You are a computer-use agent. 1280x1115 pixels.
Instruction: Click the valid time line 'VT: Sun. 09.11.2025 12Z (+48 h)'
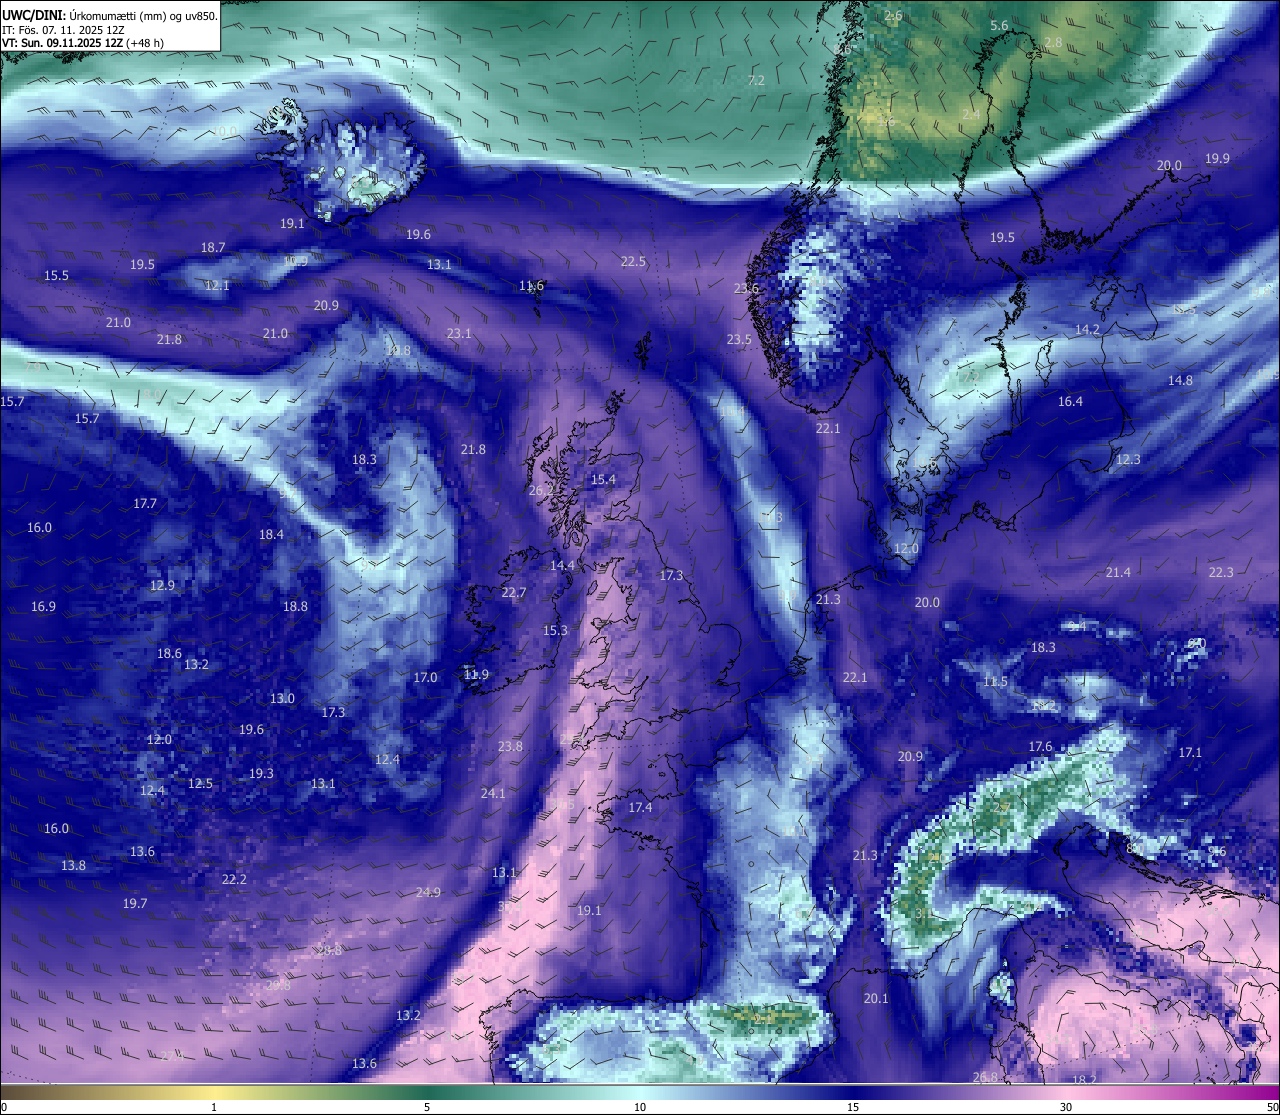pyautogui.click(x=83, y=43)
